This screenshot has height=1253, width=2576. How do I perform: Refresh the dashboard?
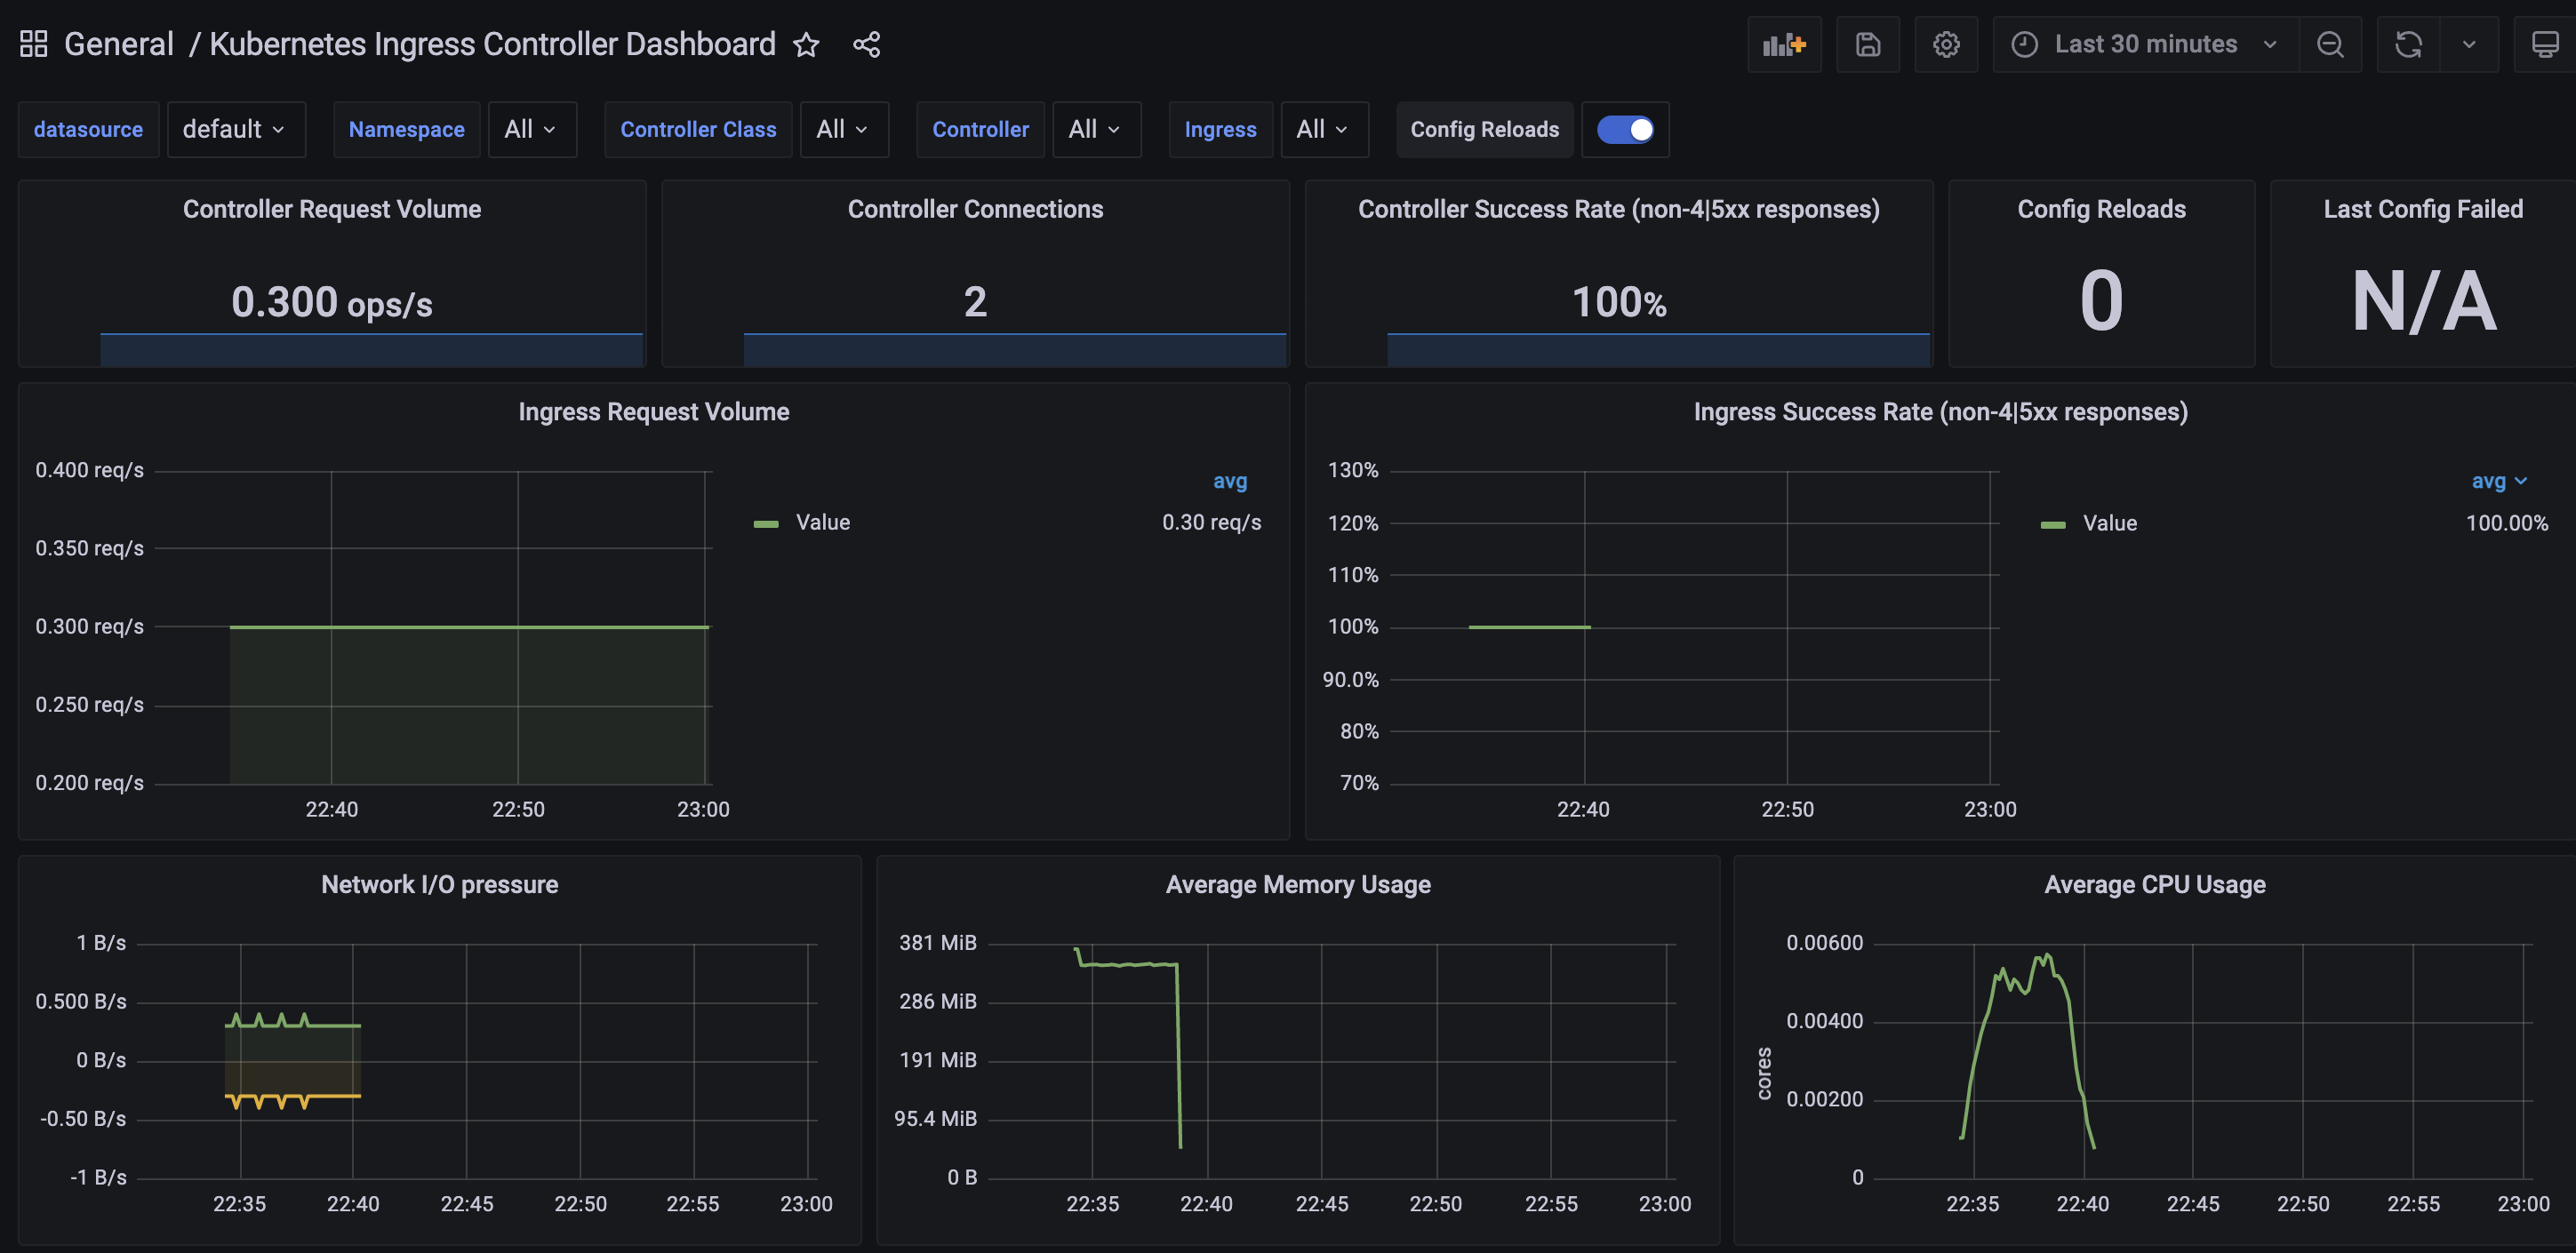click(x=2407, y=45)
